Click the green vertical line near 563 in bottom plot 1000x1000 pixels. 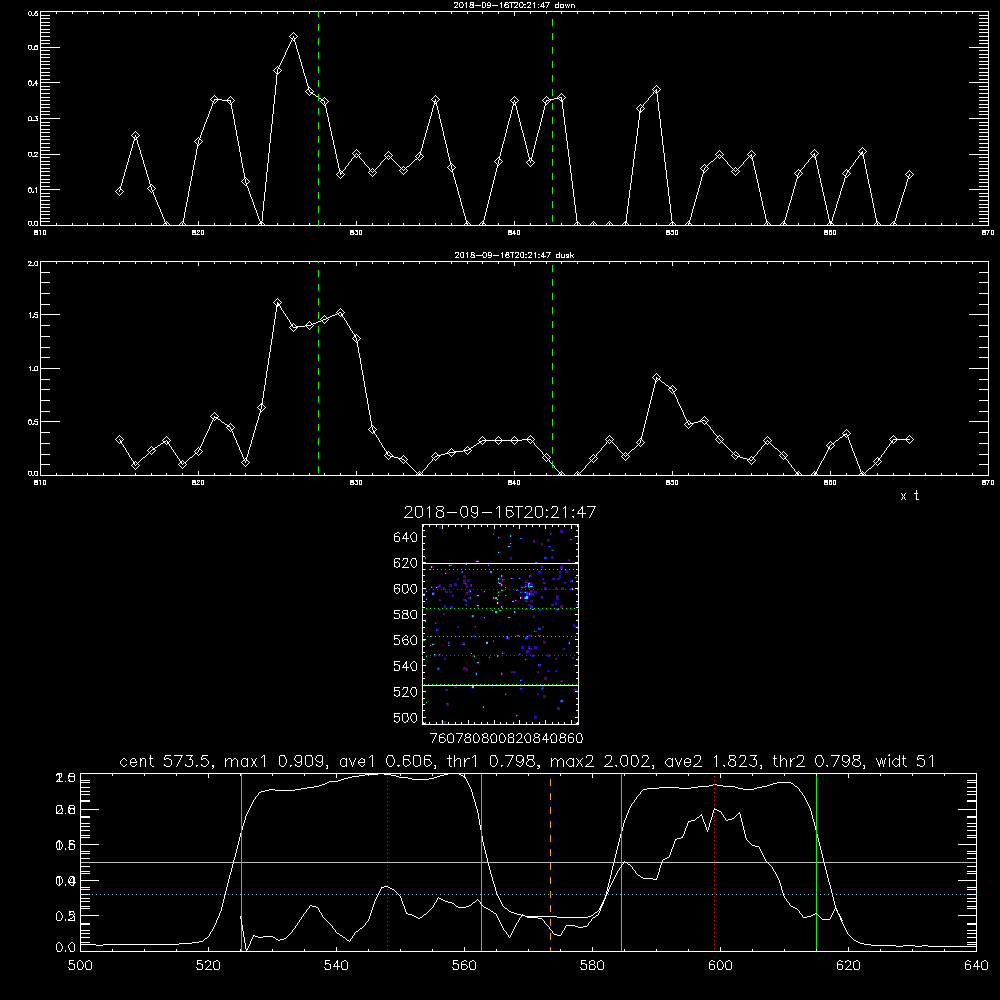click(x=482, y=861)
